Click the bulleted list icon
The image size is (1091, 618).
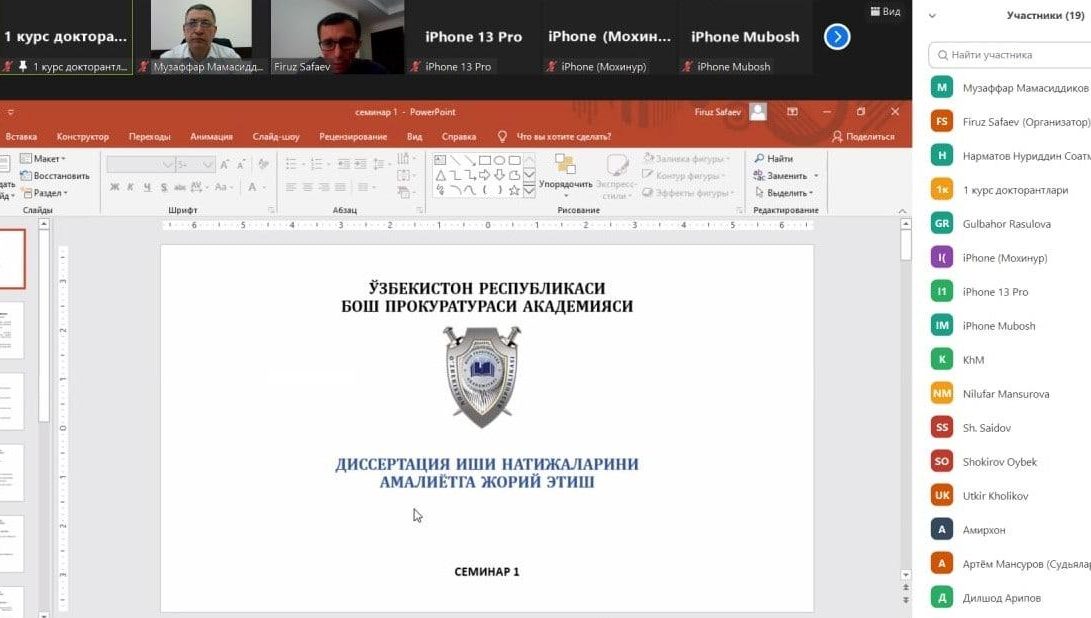pos(292,164)
